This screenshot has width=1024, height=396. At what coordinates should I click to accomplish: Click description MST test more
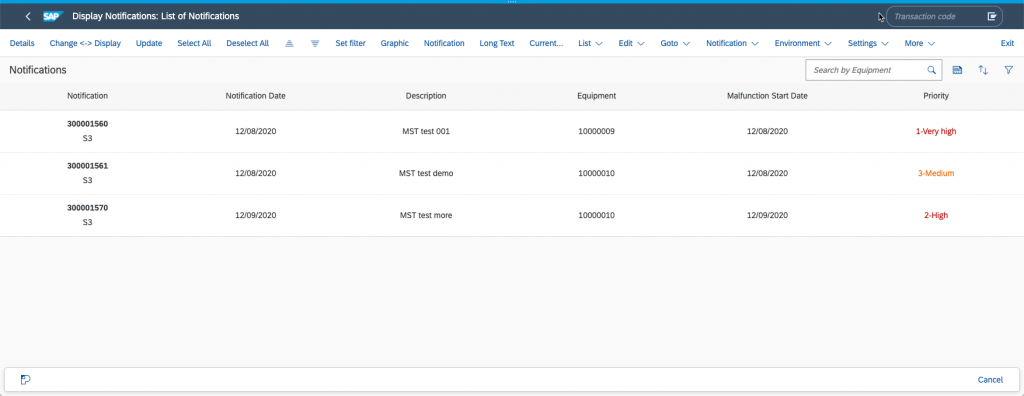[x=426, y=215]
